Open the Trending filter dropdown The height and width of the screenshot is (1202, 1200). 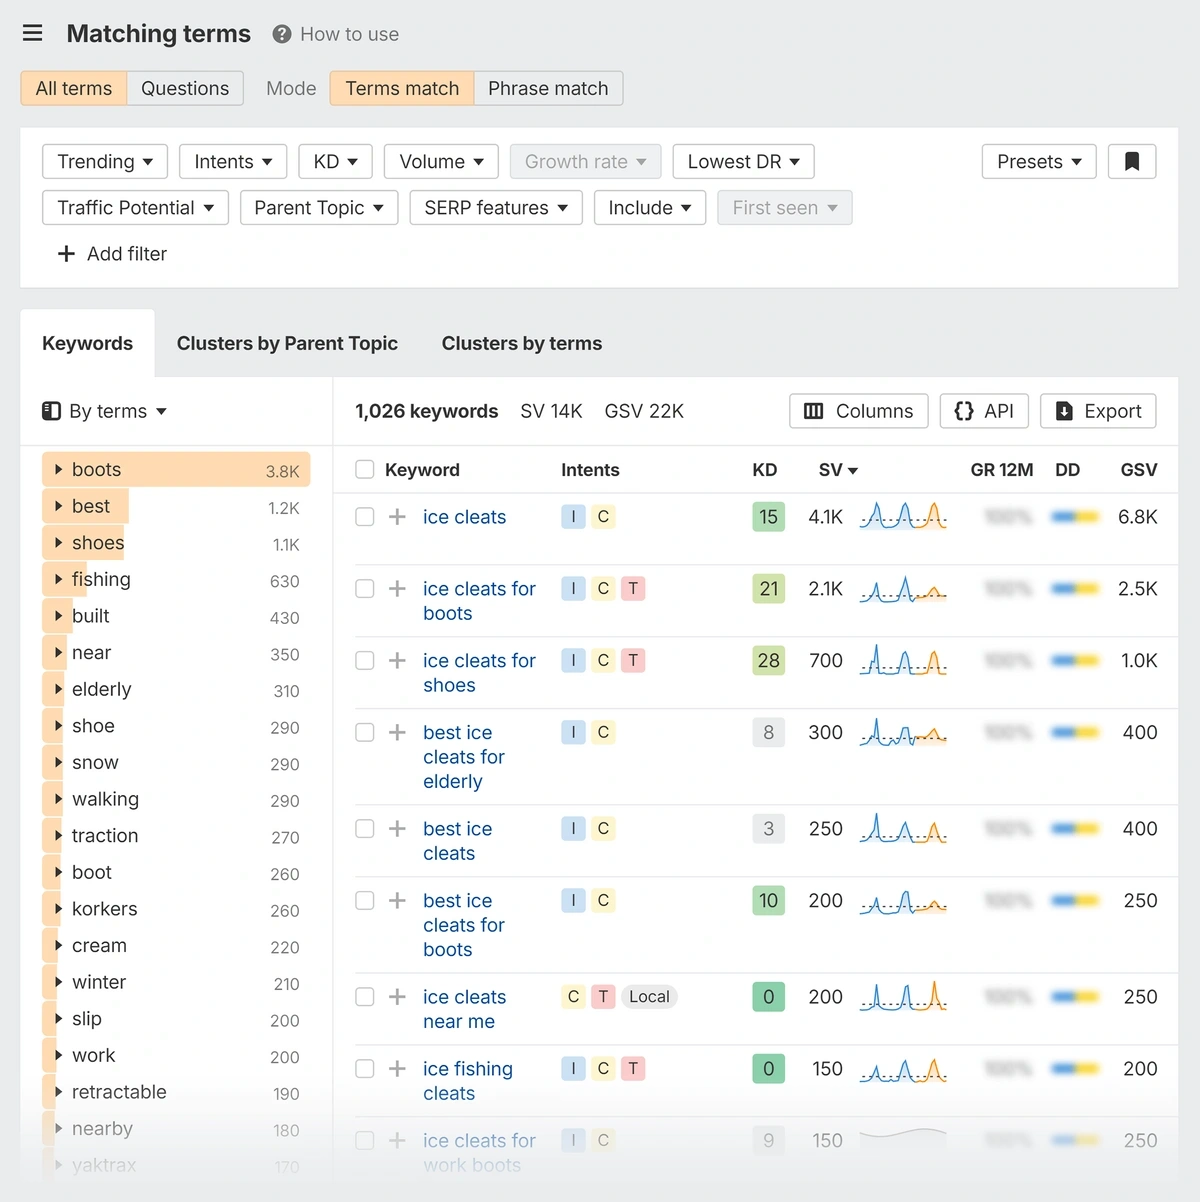(105, 161)
